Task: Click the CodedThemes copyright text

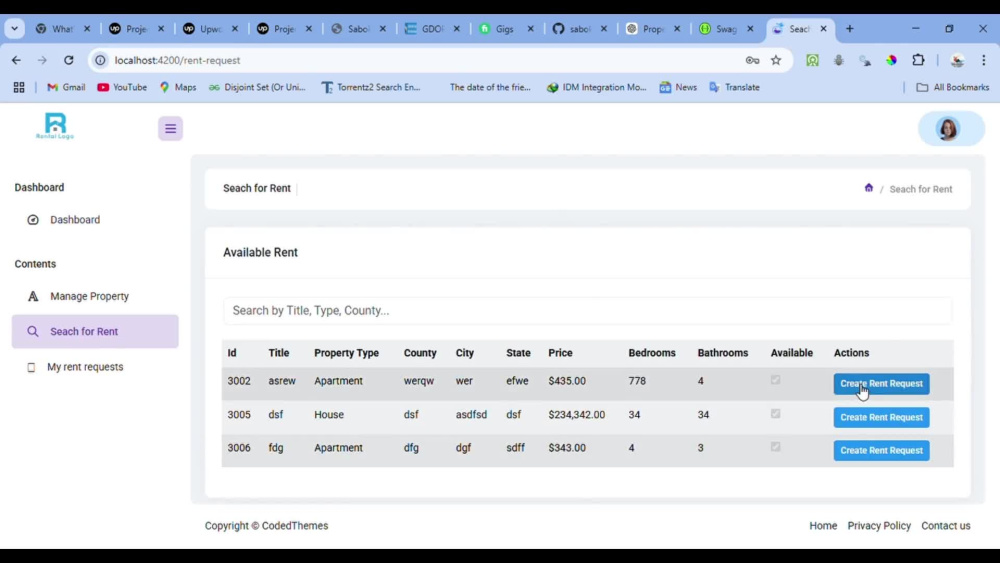Action: [x=267, y=526]
